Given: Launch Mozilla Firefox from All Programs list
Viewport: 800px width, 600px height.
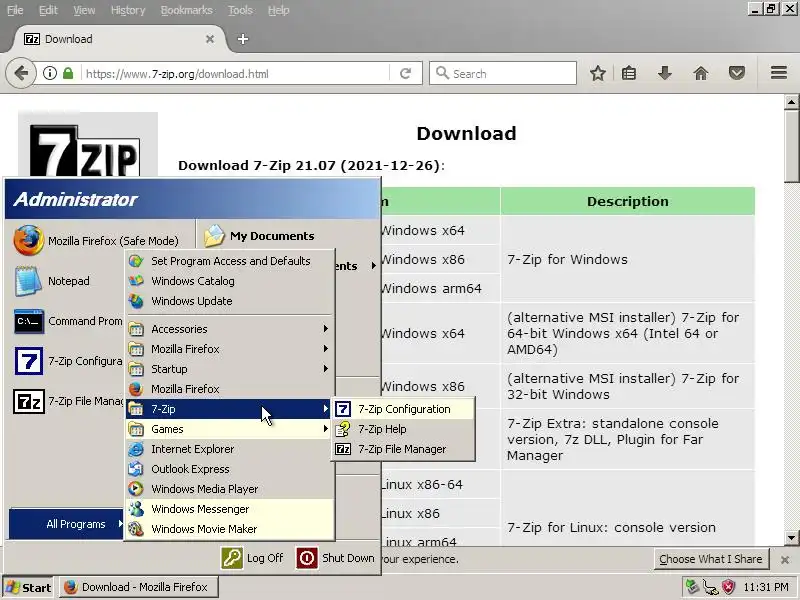Looking at the screenshot, I should tap(230, 389).
